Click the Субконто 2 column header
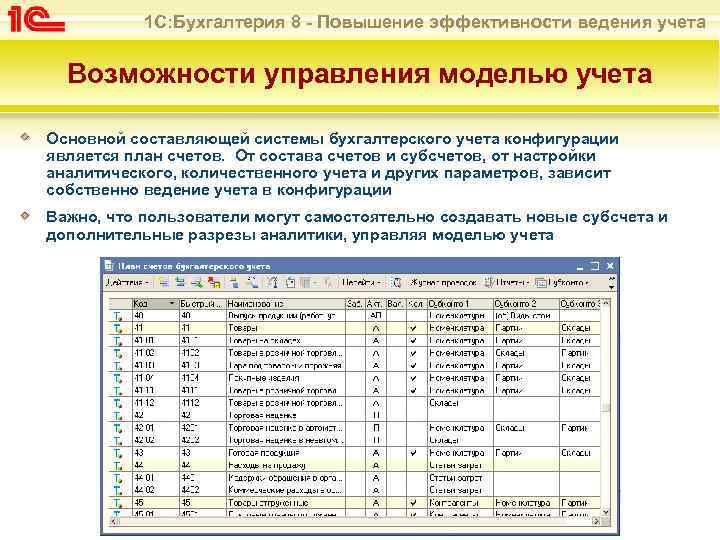 pos(526,304)
